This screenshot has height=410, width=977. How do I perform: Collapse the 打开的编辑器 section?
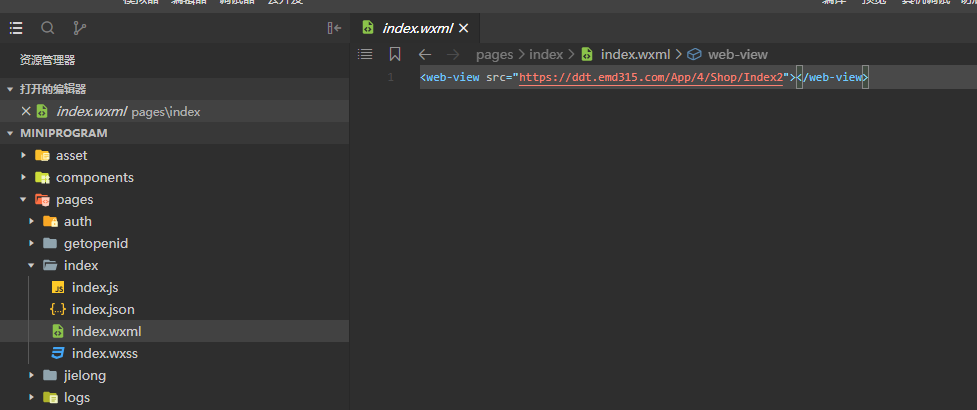pyautogui.click(x=10, y=89)
